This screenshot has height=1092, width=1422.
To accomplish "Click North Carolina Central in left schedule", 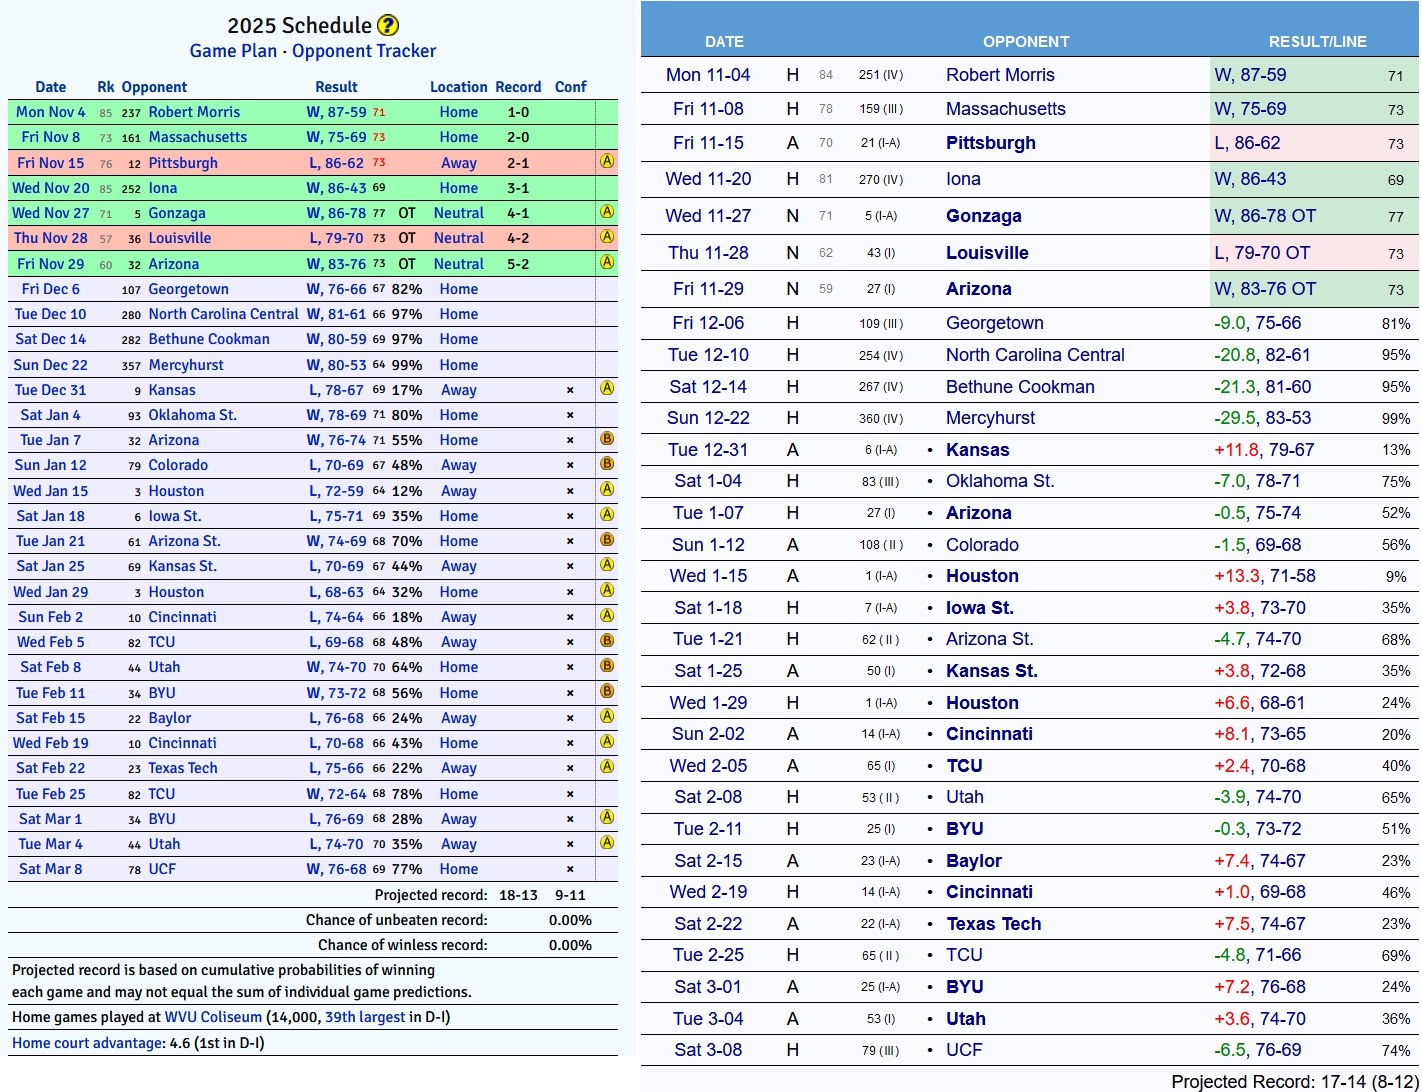I will [223, 314].
